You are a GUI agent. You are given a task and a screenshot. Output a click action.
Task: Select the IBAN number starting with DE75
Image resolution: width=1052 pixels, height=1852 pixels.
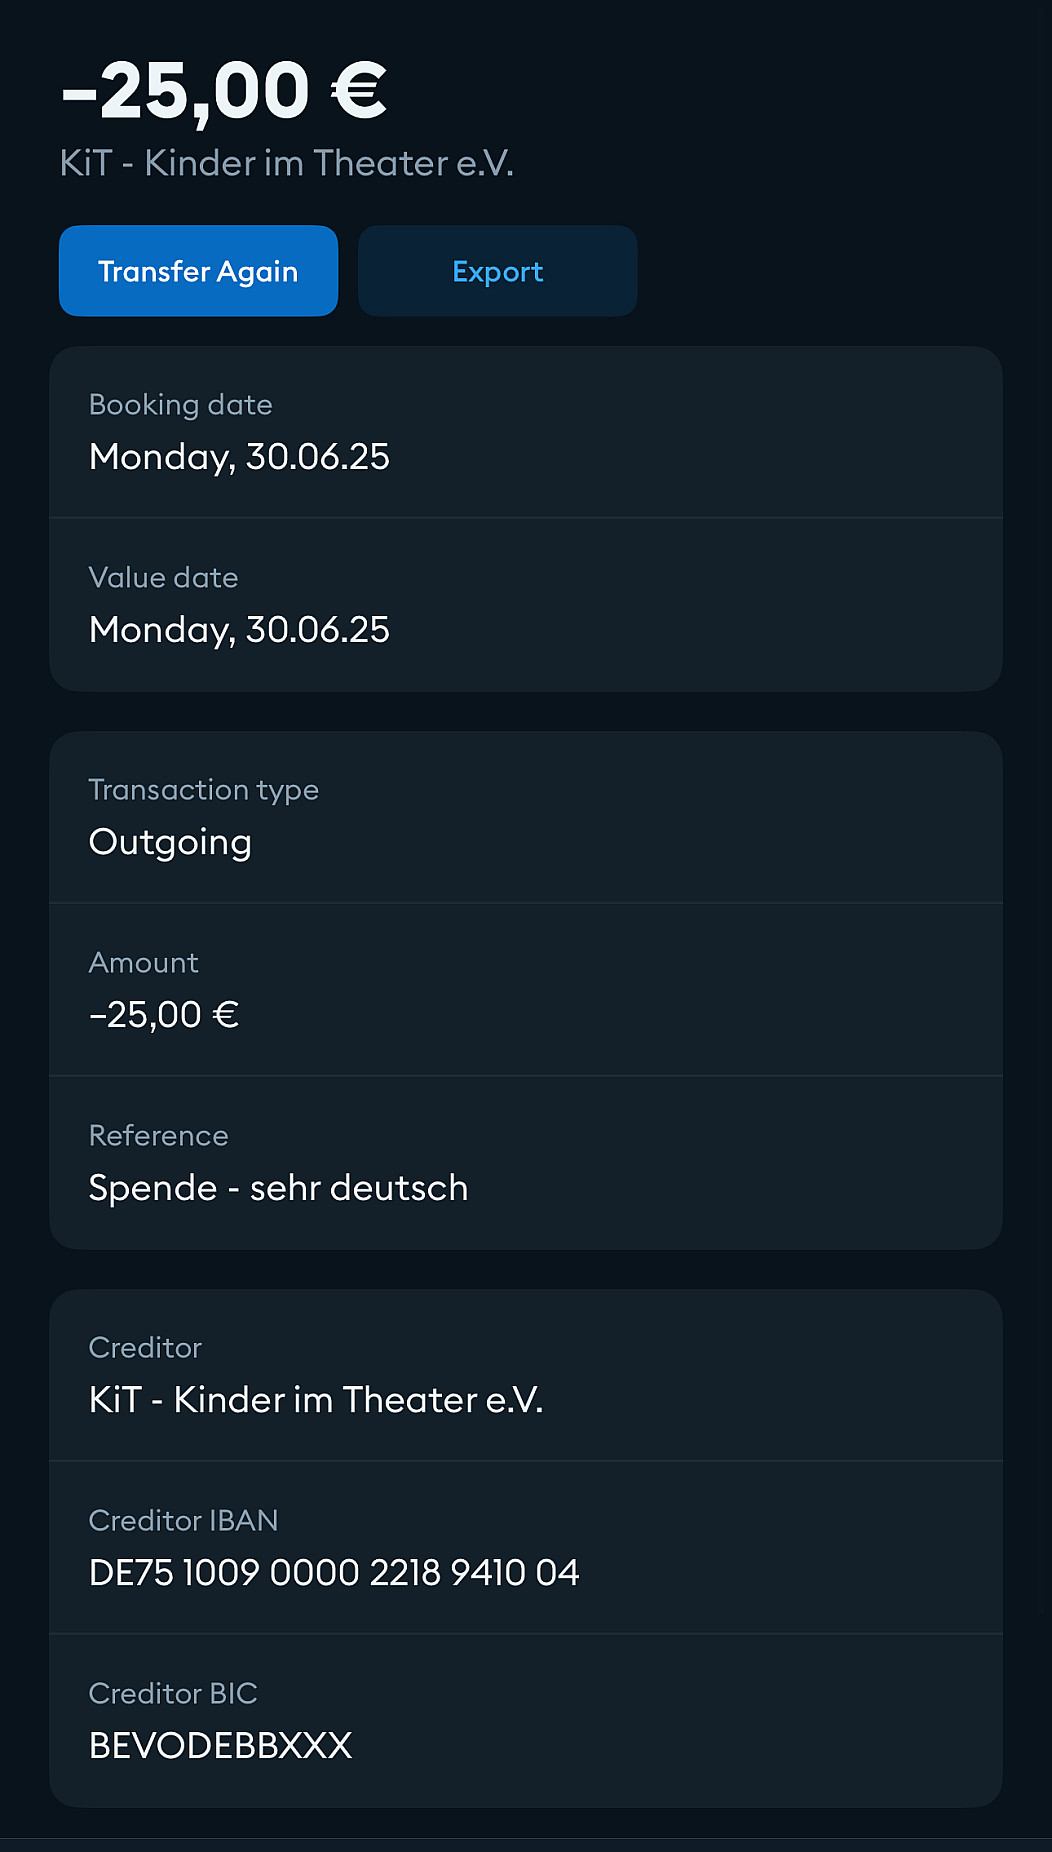(x=334, y=1573)
